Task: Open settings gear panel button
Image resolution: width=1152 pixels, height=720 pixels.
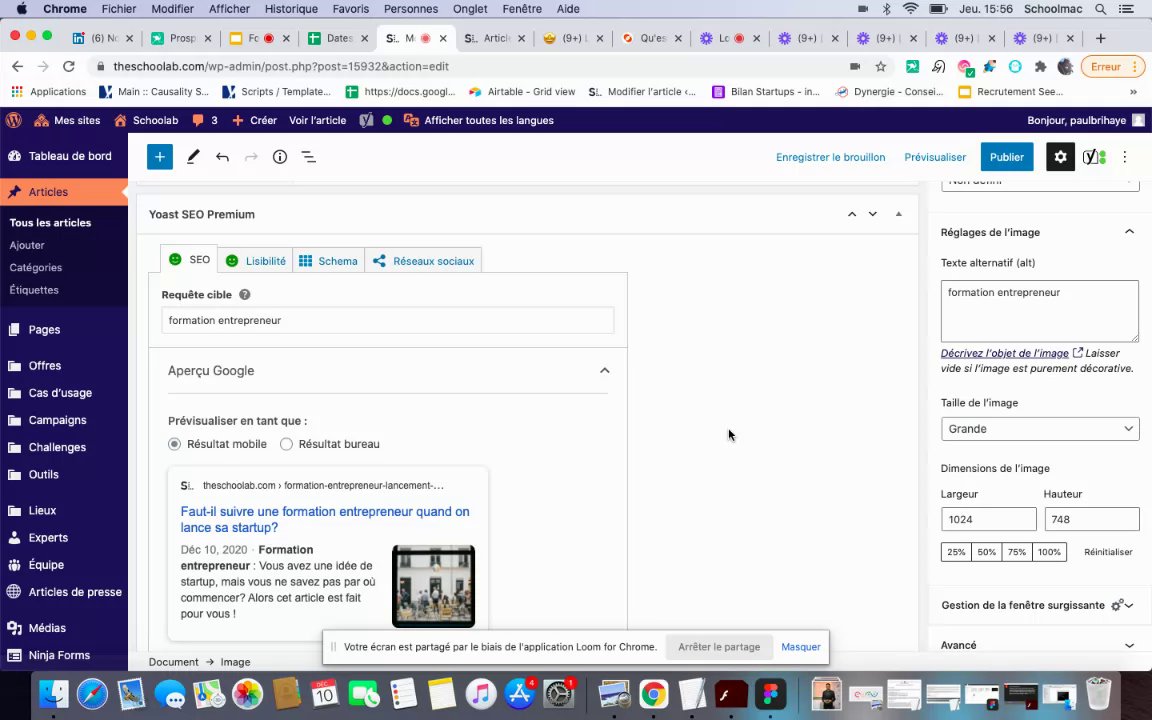Action: [x=1060, y=157]
